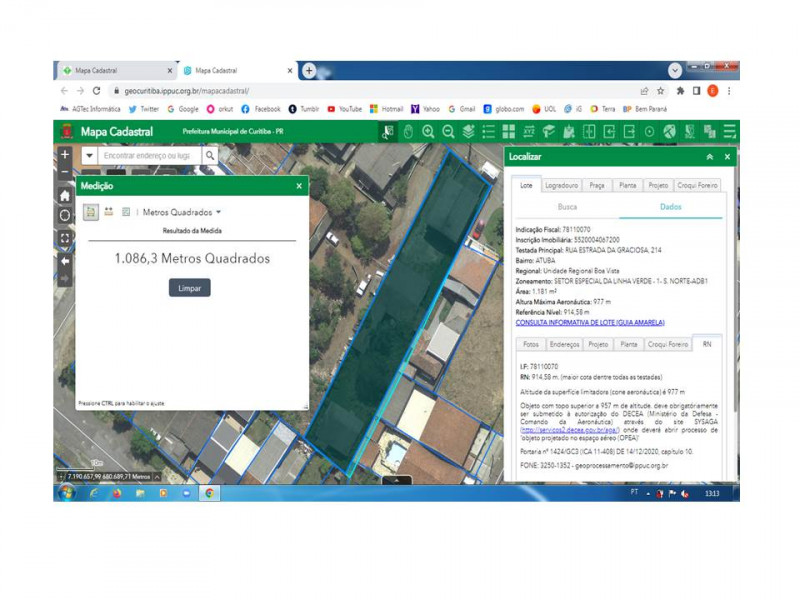Collapse the Localizar panel
800x600 pixels.
point(710,157)
